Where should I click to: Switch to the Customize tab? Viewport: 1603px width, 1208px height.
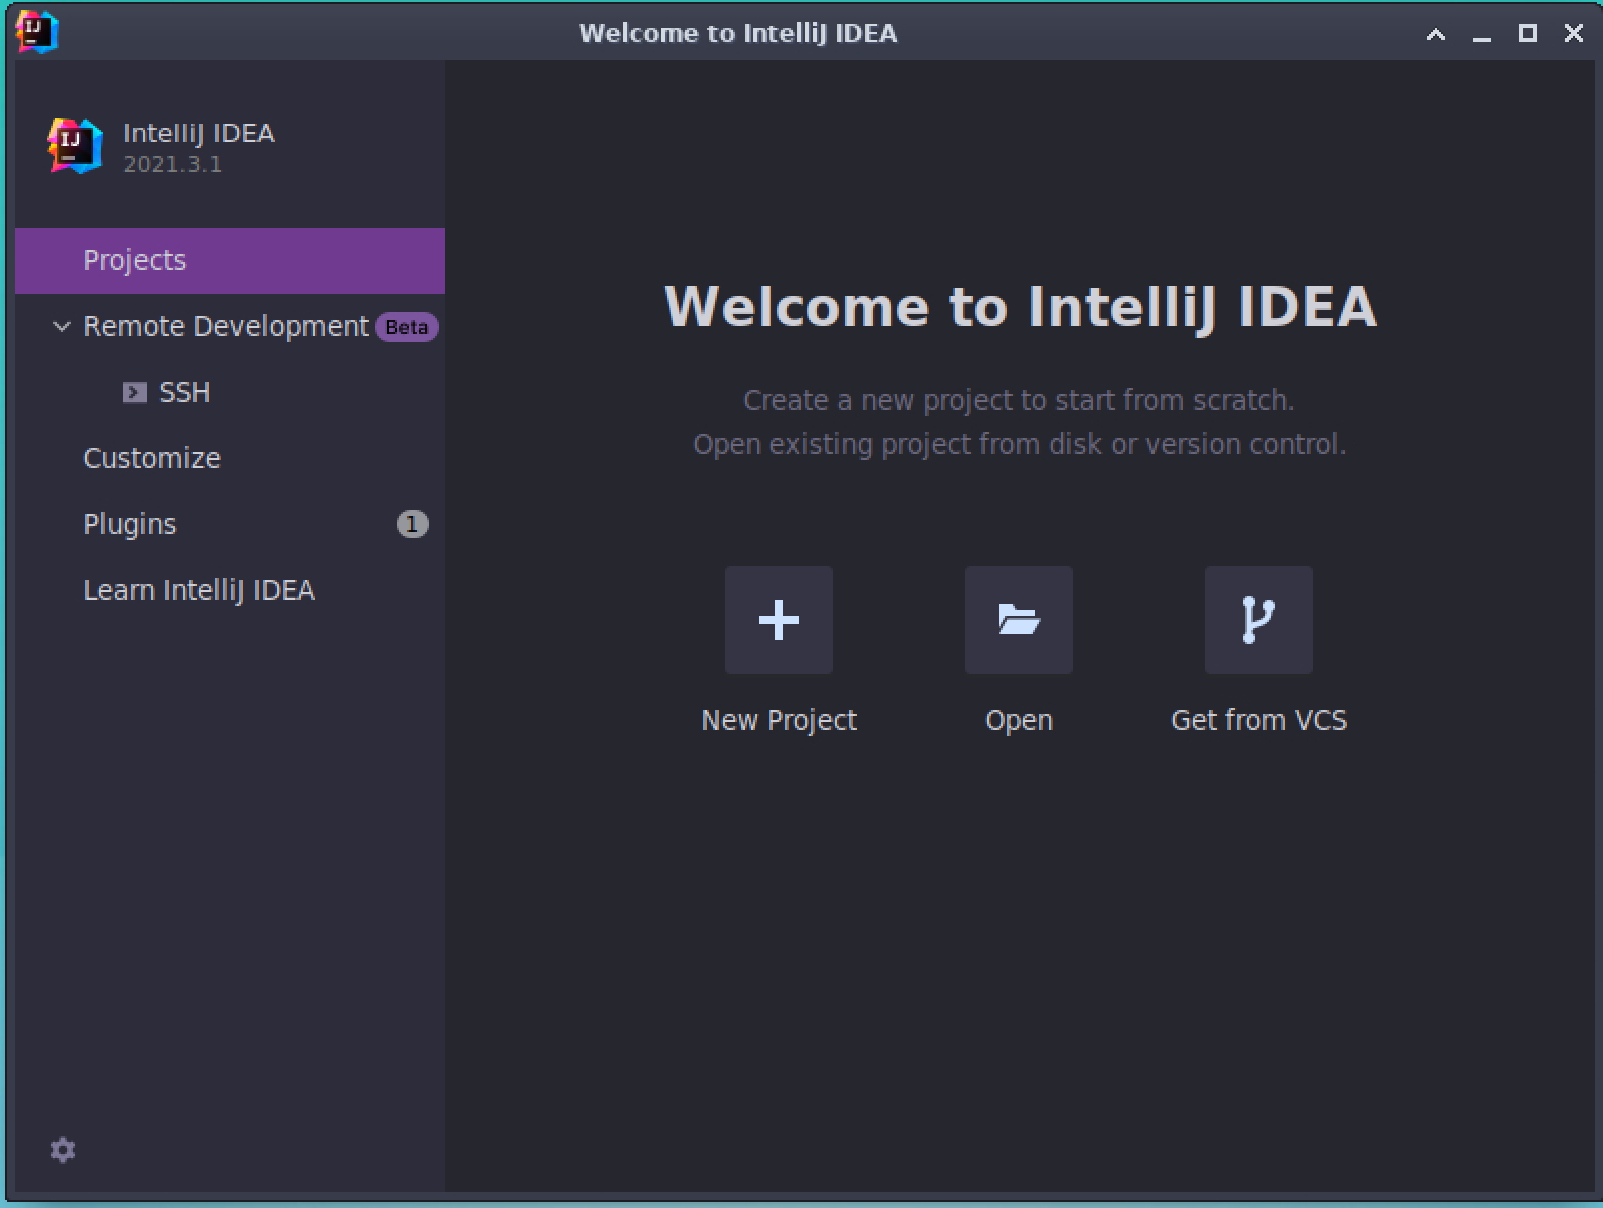[x=230, y=458]
